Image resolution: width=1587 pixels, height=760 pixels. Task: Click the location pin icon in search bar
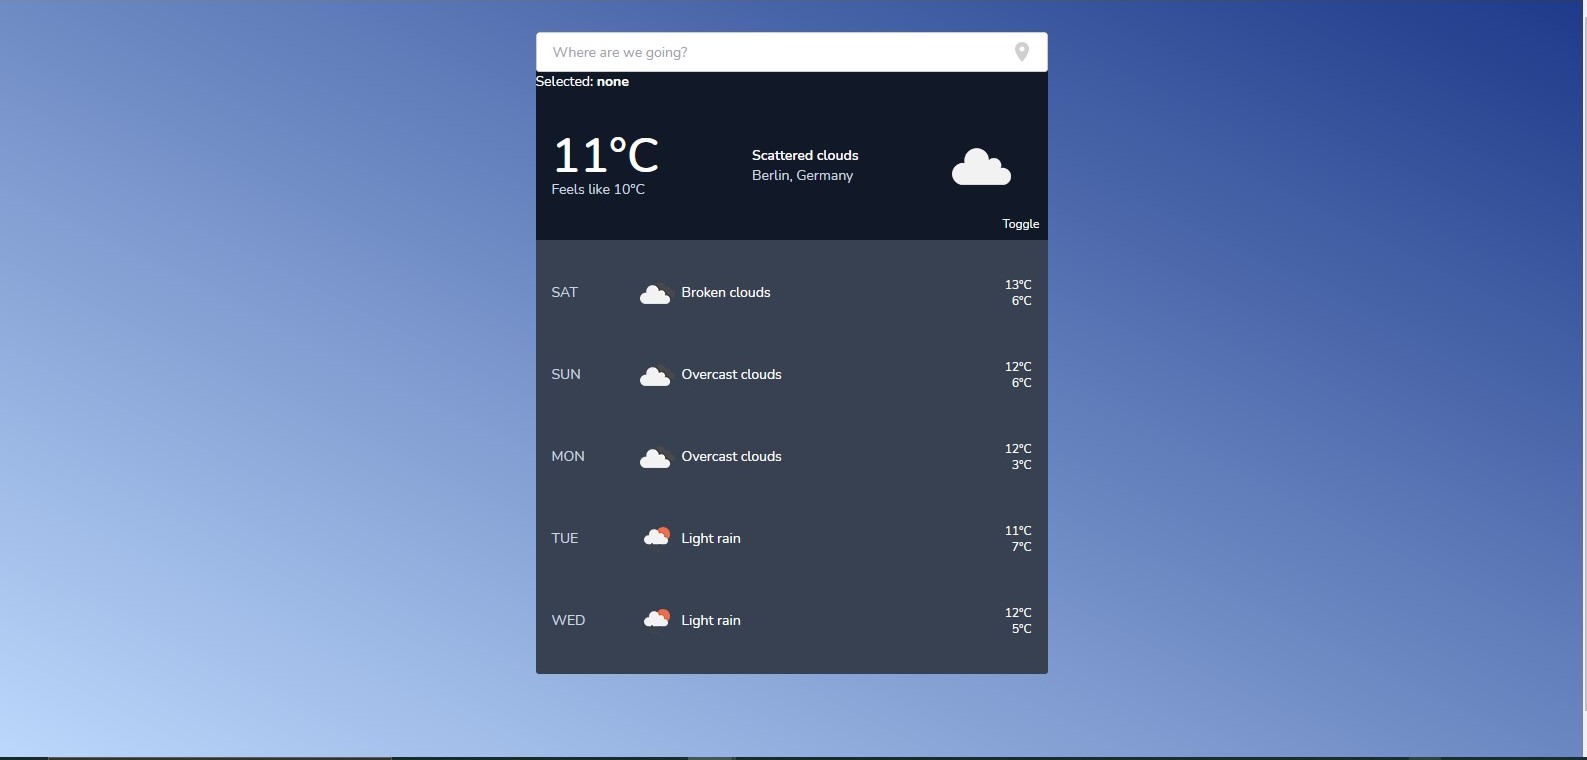1021,52
